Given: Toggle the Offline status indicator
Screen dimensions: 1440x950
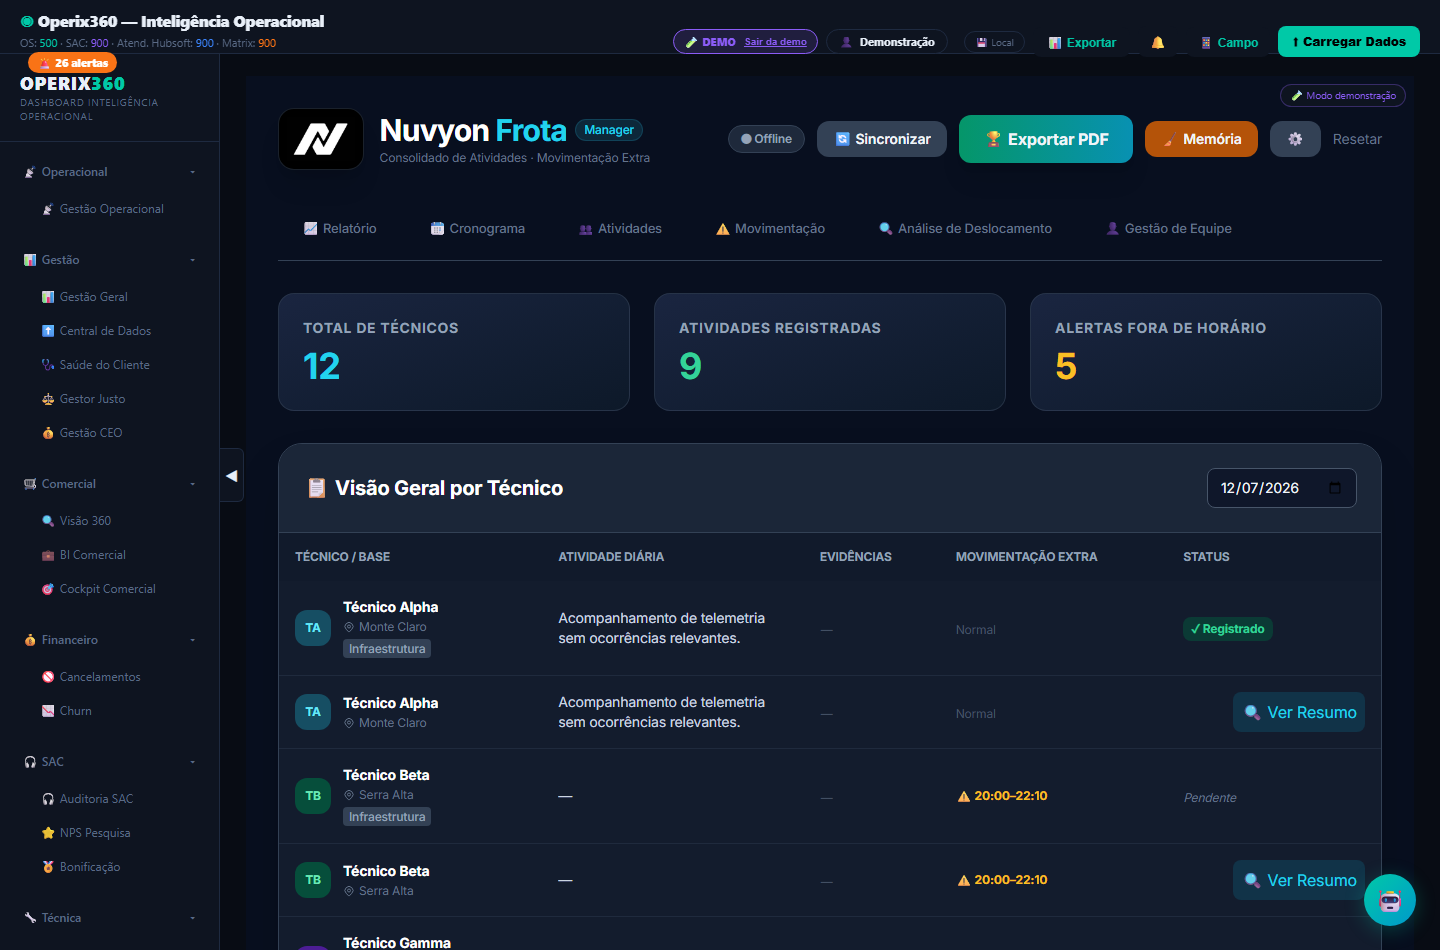Looking at the screenshot, I should point(766,139).
